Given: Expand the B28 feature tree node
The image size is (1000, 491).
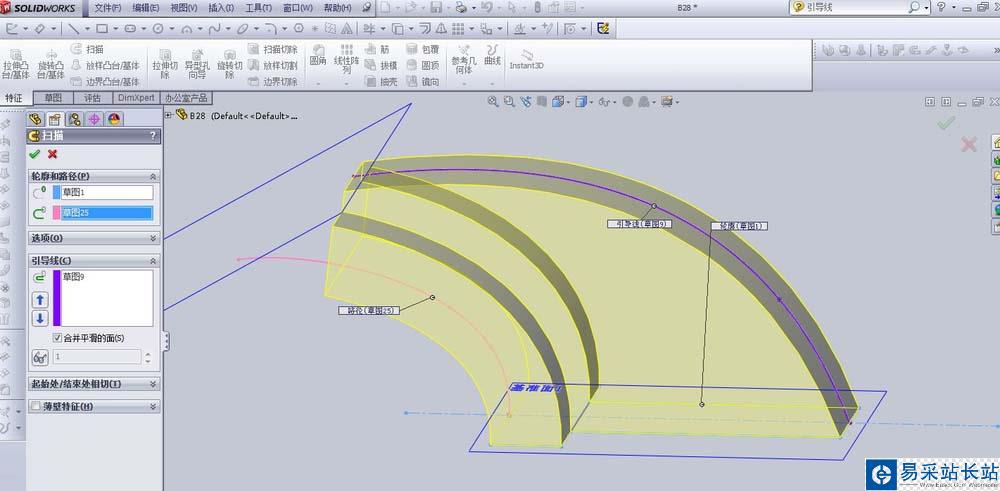Looking at the screenshot, I should coord(169,115).
